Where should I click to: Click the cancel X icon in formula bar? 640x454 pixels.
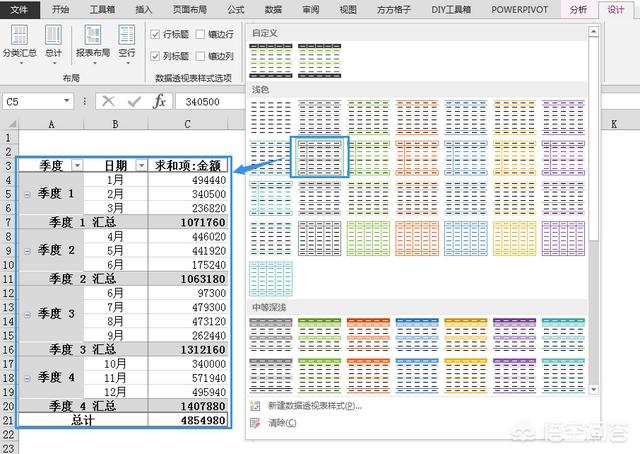[x=108, y=101]
